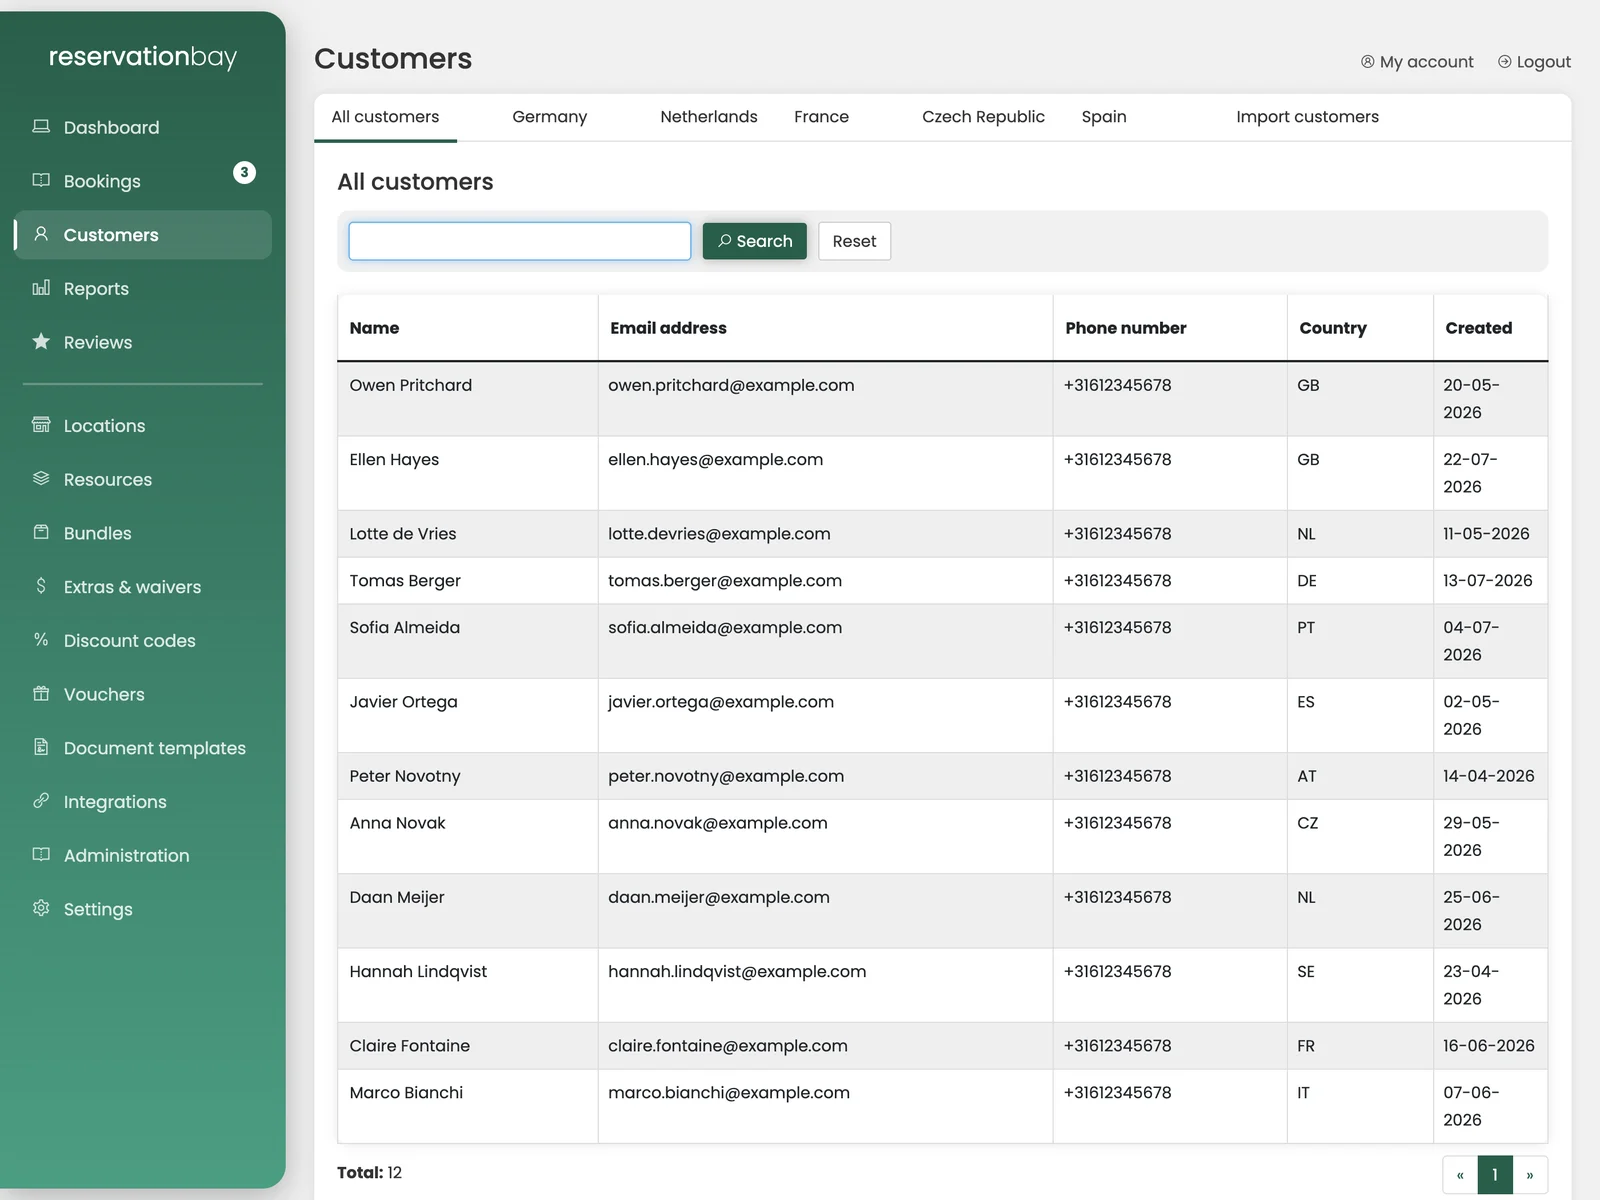The image size is (1600, 1200).
Task: Click the Bookings badge showing 3
Action: [x=244, y=172]
